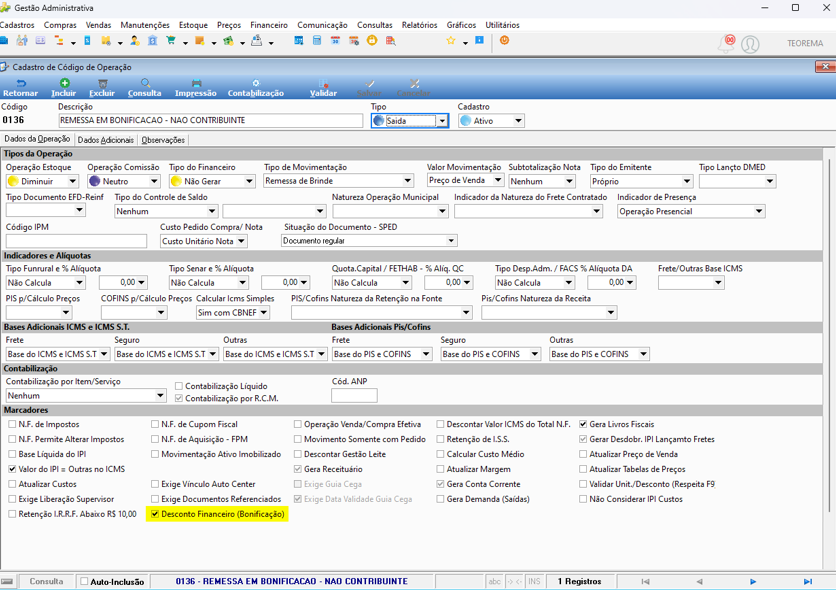Screen dimensions: 836x590
Task: Open the Tipo de Movimentação dropdown
Action: (x=407, y=181)
